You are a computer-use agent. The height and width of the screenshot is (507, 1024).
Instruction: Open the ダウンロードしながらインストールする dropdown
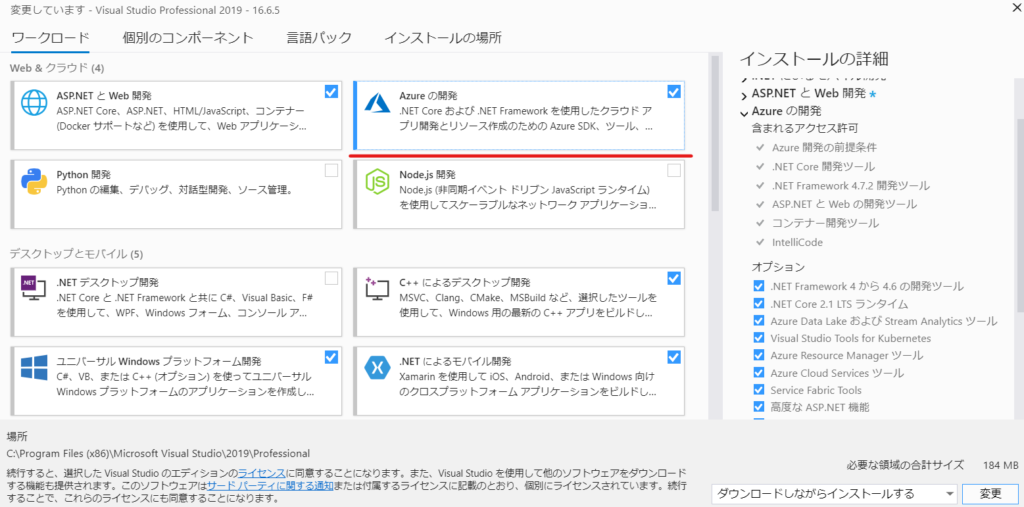835,493
